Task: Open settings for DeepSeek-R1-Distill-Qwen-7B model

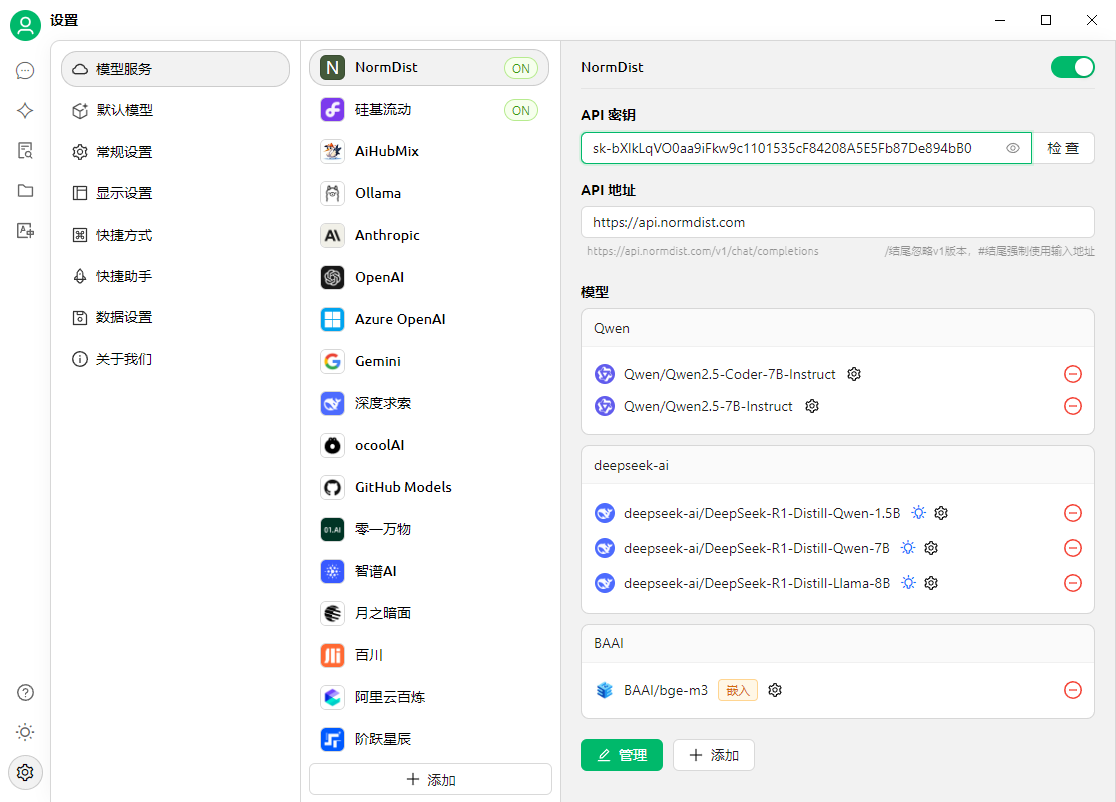Action: (x=931, y=548)
